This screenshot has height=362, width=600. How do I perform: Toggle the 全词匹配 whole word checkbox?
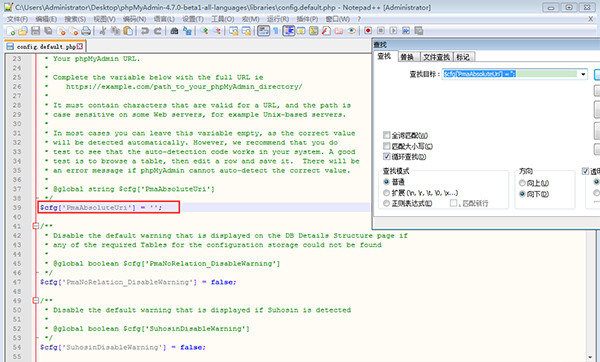(x=387, y=135)
